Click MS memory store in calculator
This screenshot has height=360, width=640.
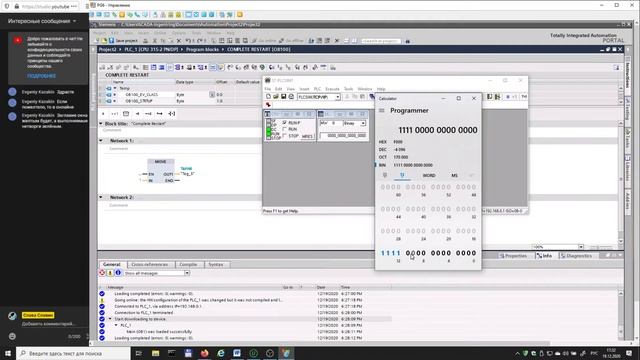454,176
